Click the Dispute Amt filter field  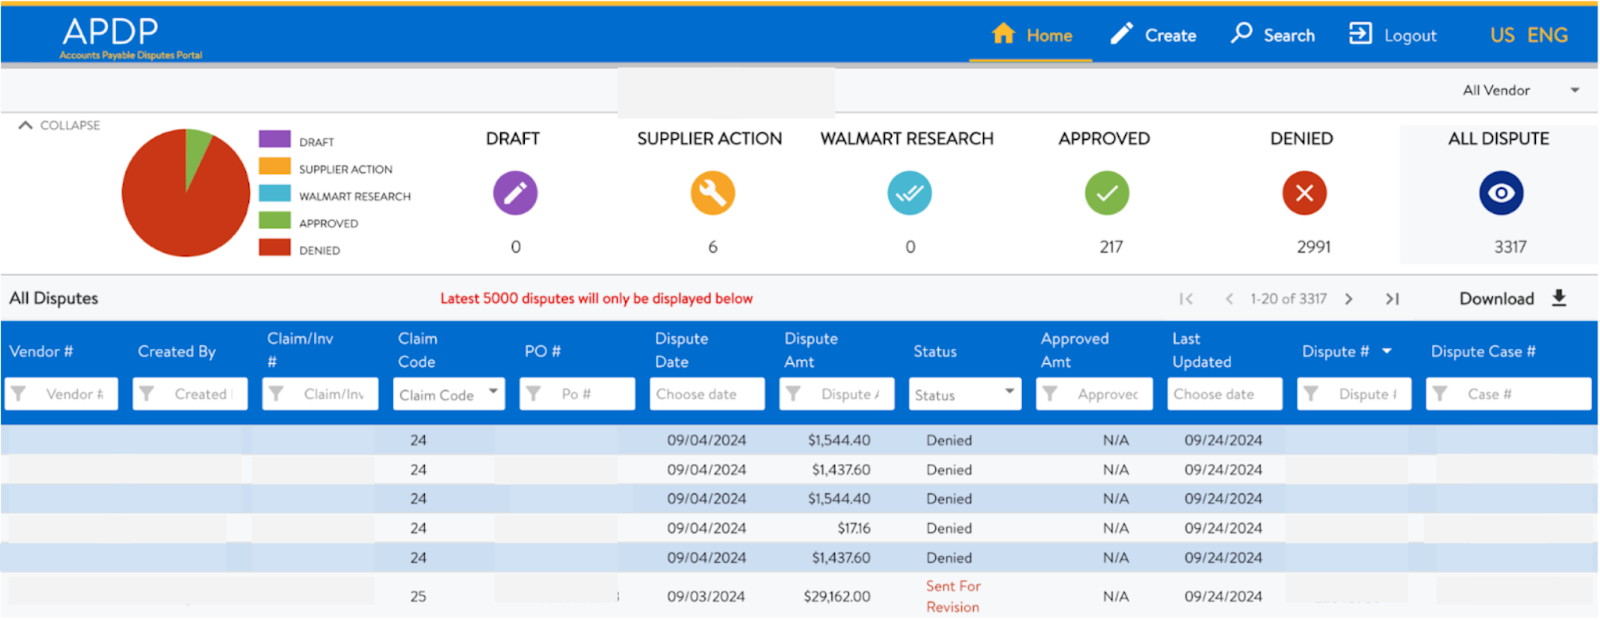[837, 394]
